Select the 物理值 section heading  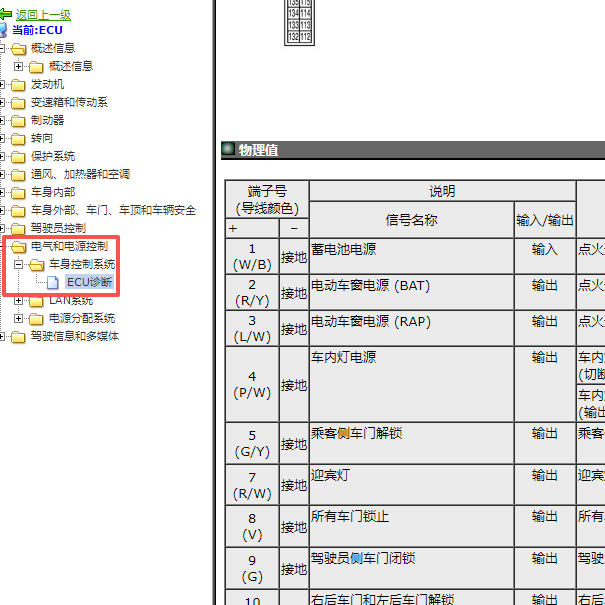258,150
